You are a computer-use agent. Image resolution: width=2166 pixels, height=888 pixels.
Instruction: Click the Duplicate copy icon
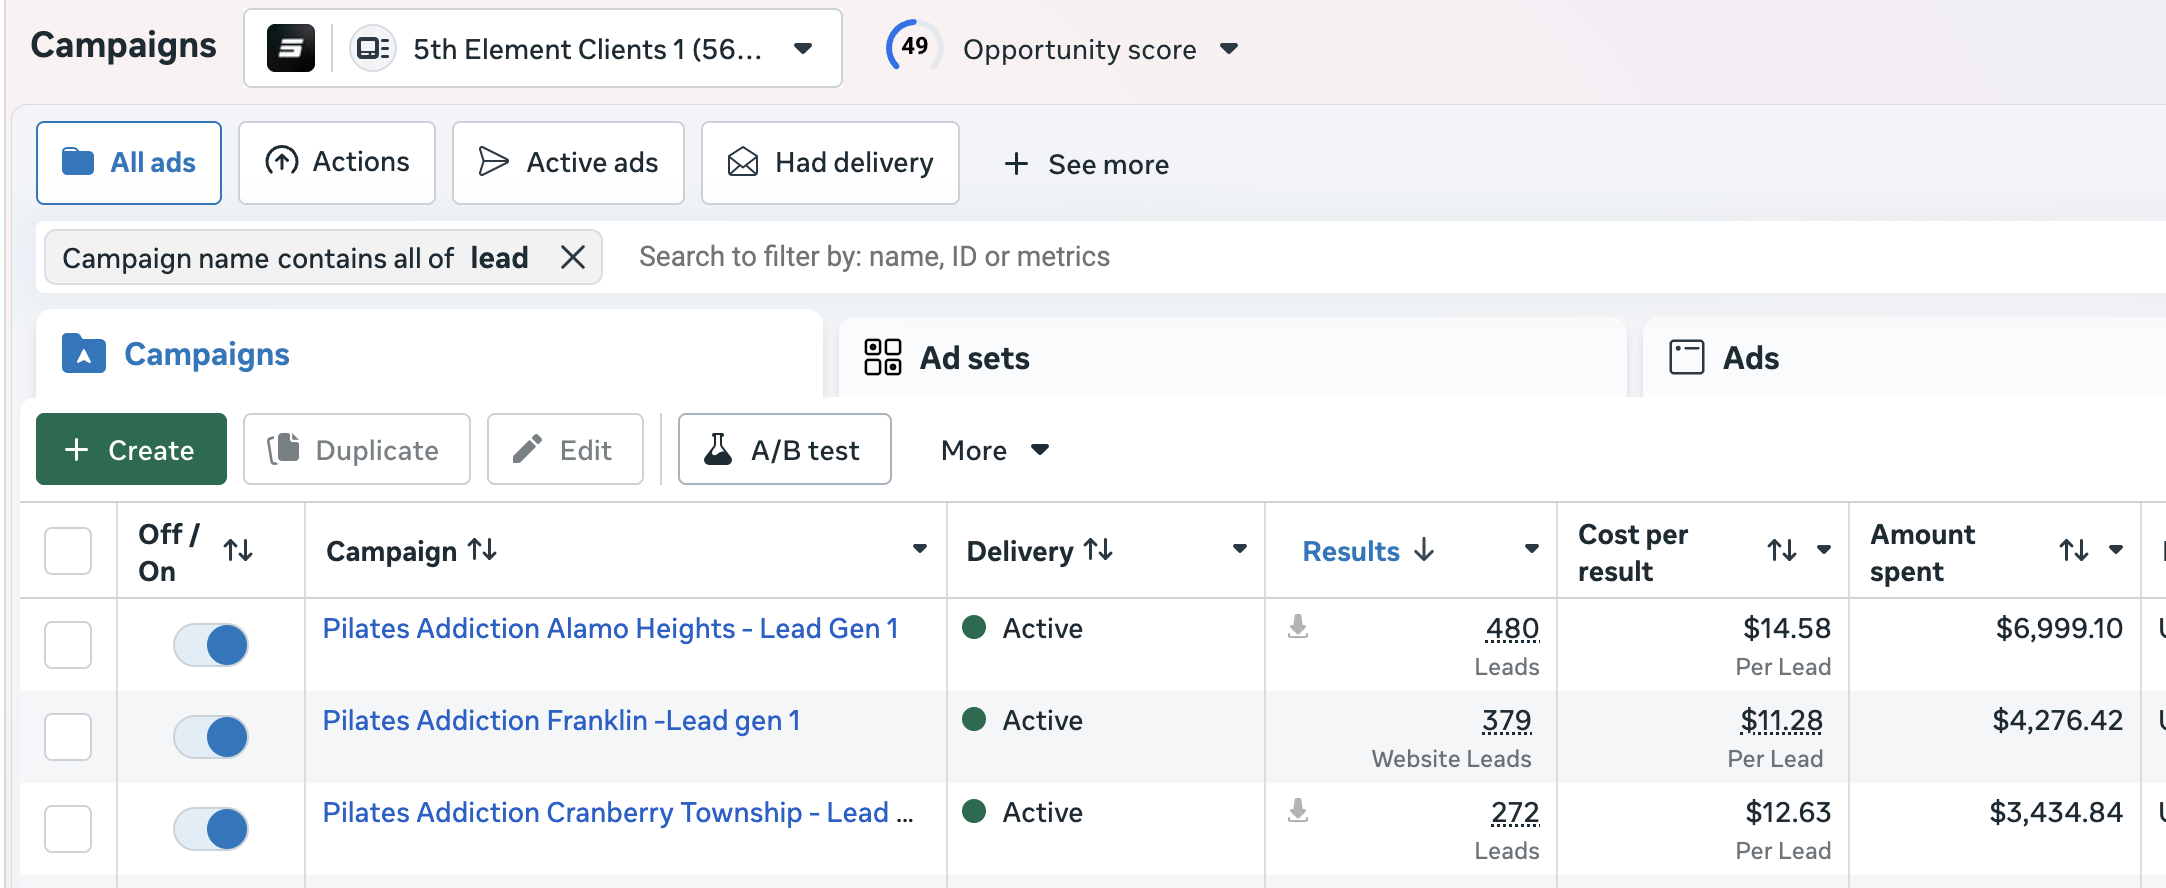pyautogui.click(x=283, y=449)
